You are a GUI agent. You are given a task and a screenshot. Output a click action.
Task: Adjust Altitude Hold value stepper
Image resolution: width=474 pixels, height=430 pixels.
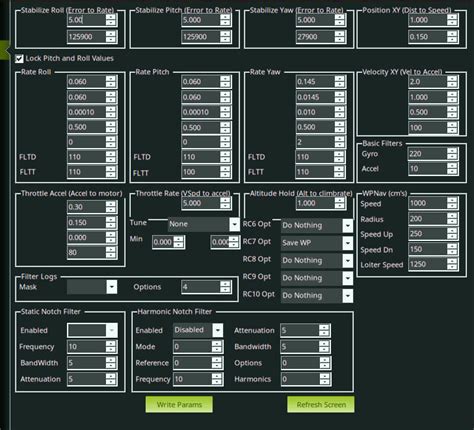[340, 203]
